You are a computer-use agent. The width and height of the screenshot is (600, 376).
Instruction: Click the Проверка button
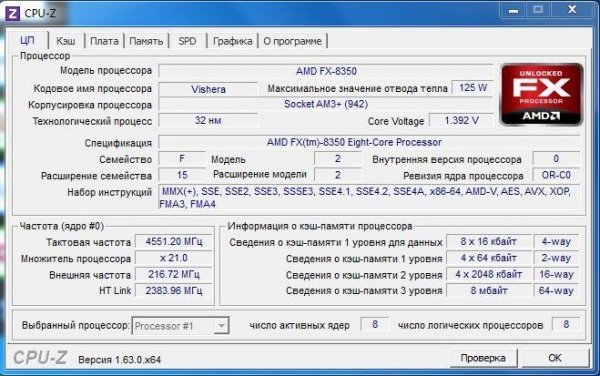coord(483,358)
